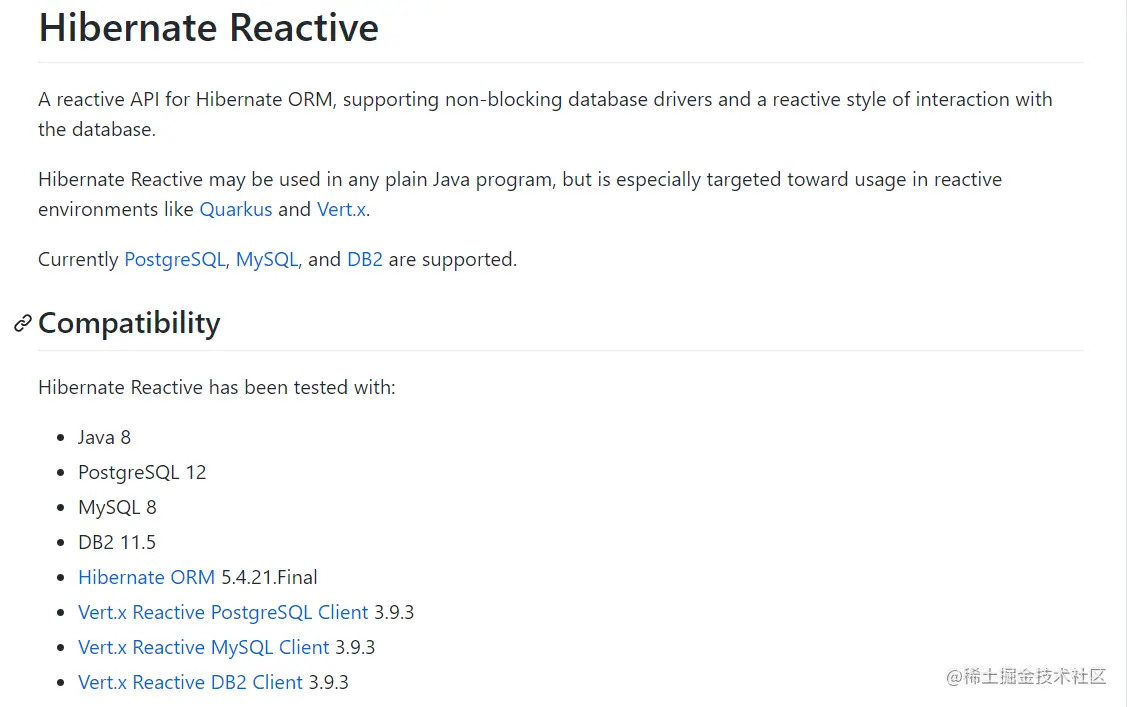Click the '5.4.21.Final' version text
1127x707 pixels.
[x=269, y=577]
